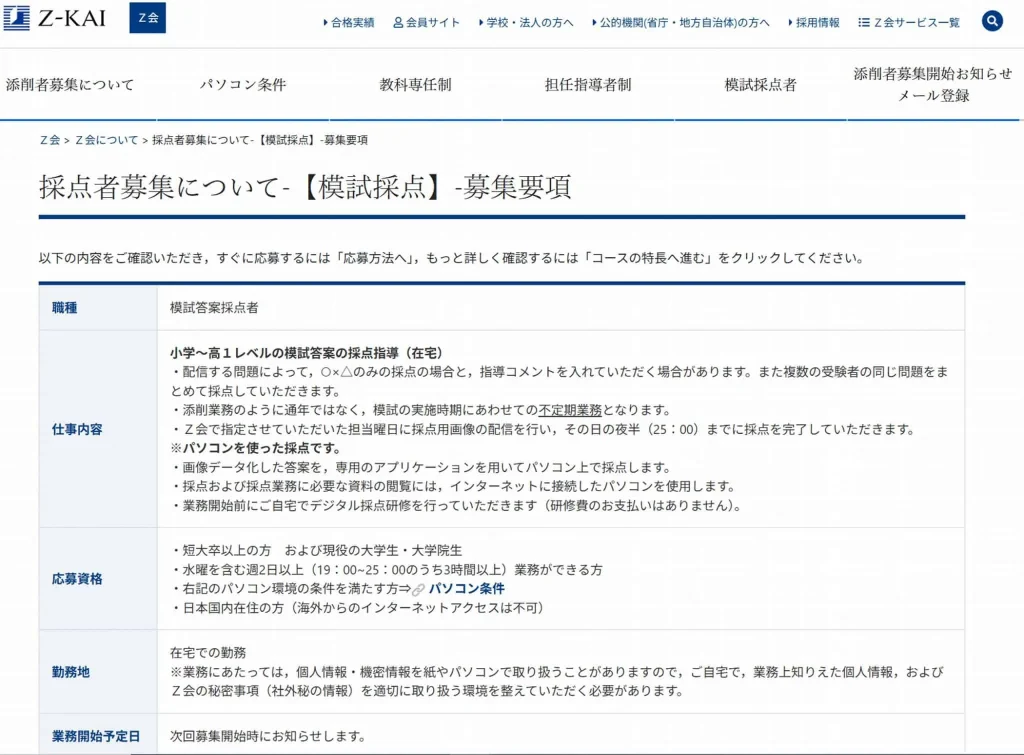Click the 勤務地 row label
This screenshot has height=755, width=1024.
click(x=71, y=672)
